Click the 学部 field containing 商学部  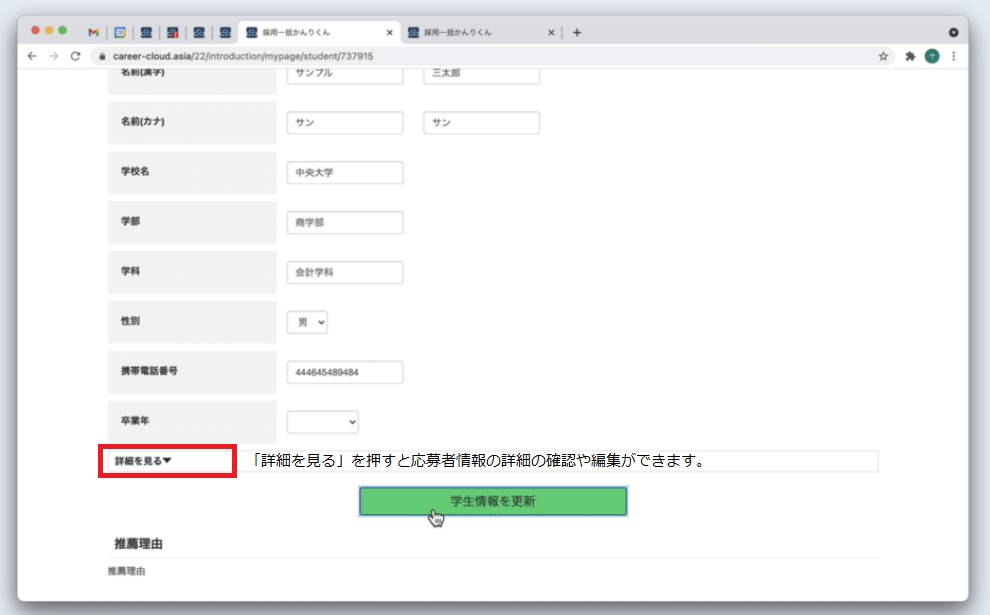tap(344, 223)
